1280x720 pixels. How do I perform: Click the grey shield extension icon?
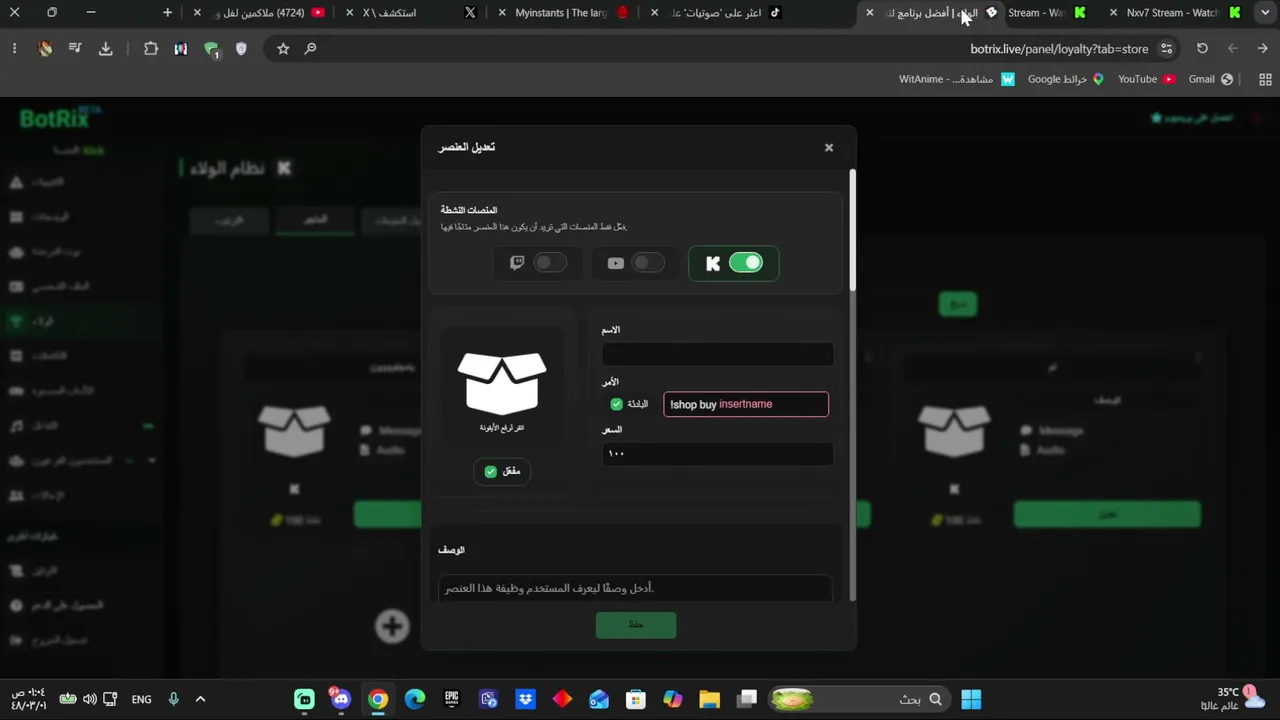click(x=241, y=48)
